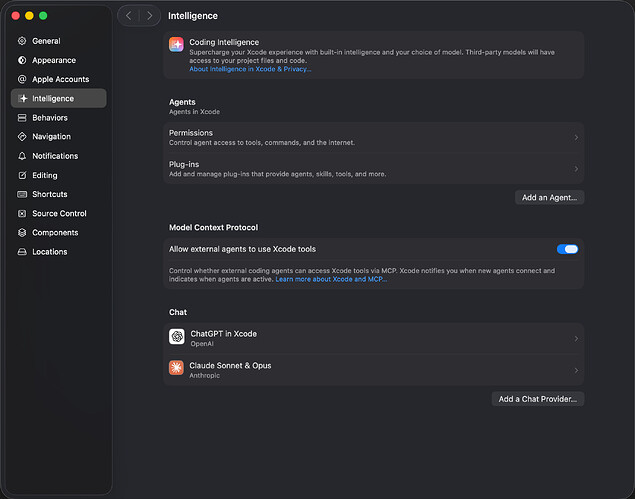
Task: Click the Notifications bell icon
Action: (22, 156)
